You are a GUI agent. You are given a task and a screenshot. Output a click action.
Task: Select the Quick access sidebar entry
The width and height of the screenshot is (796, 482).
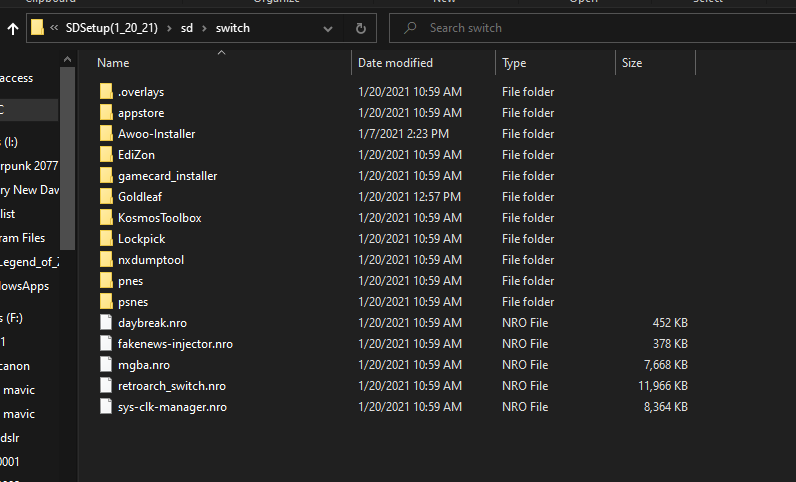pyautogui.click(x=16, y=78)
